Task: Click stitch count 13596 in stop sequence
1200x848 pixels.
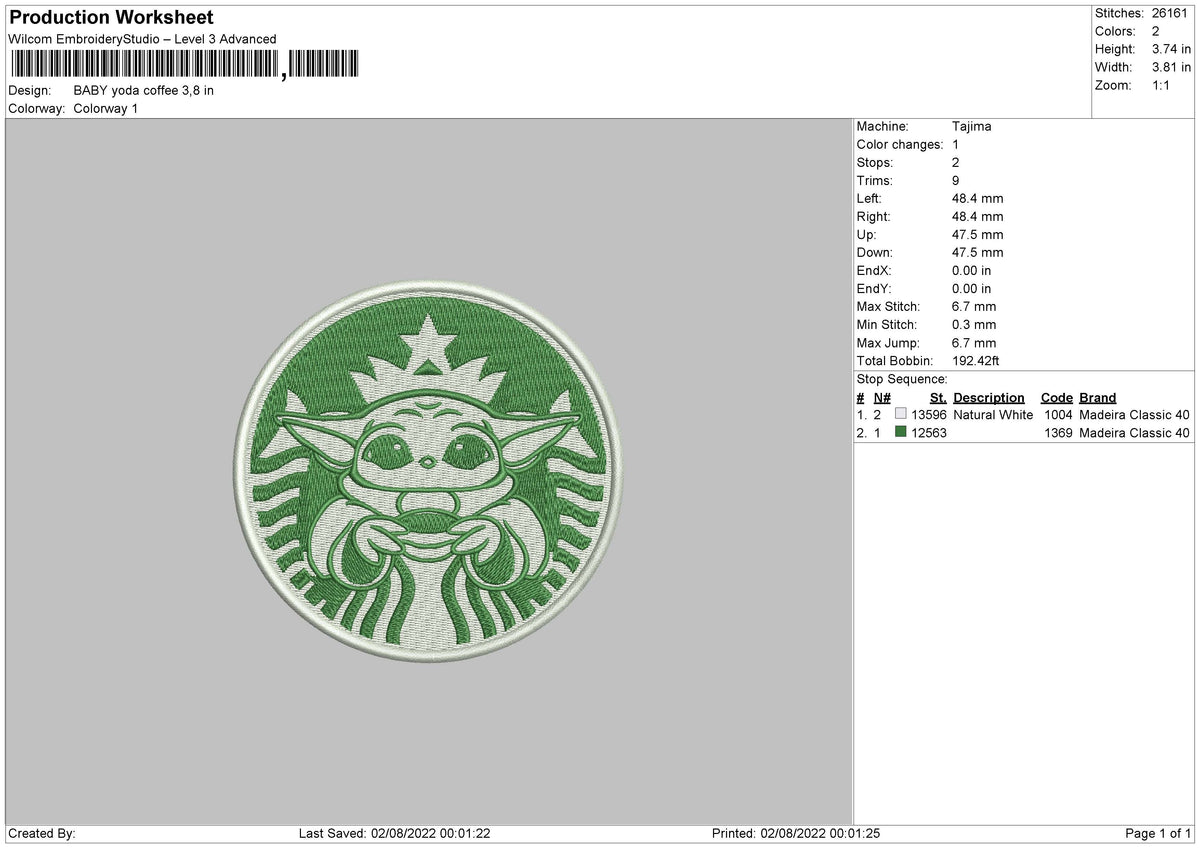Action: click(x=929, y=415)
